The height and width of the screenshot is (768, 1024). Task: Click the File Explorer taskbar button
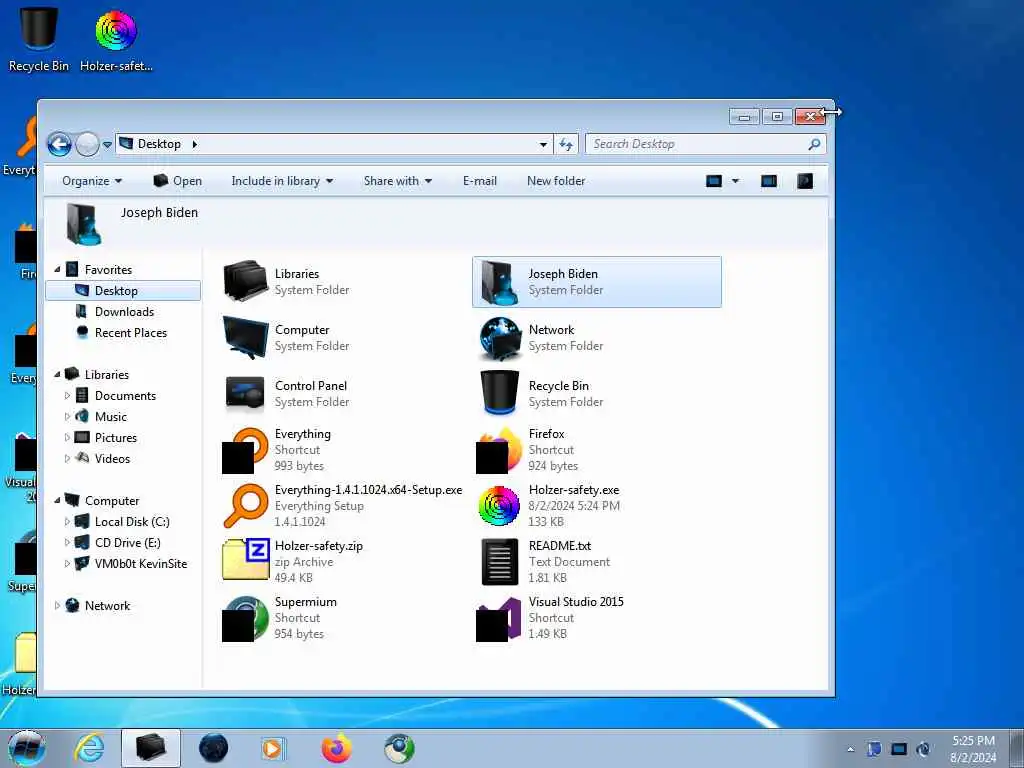[151, 748]
